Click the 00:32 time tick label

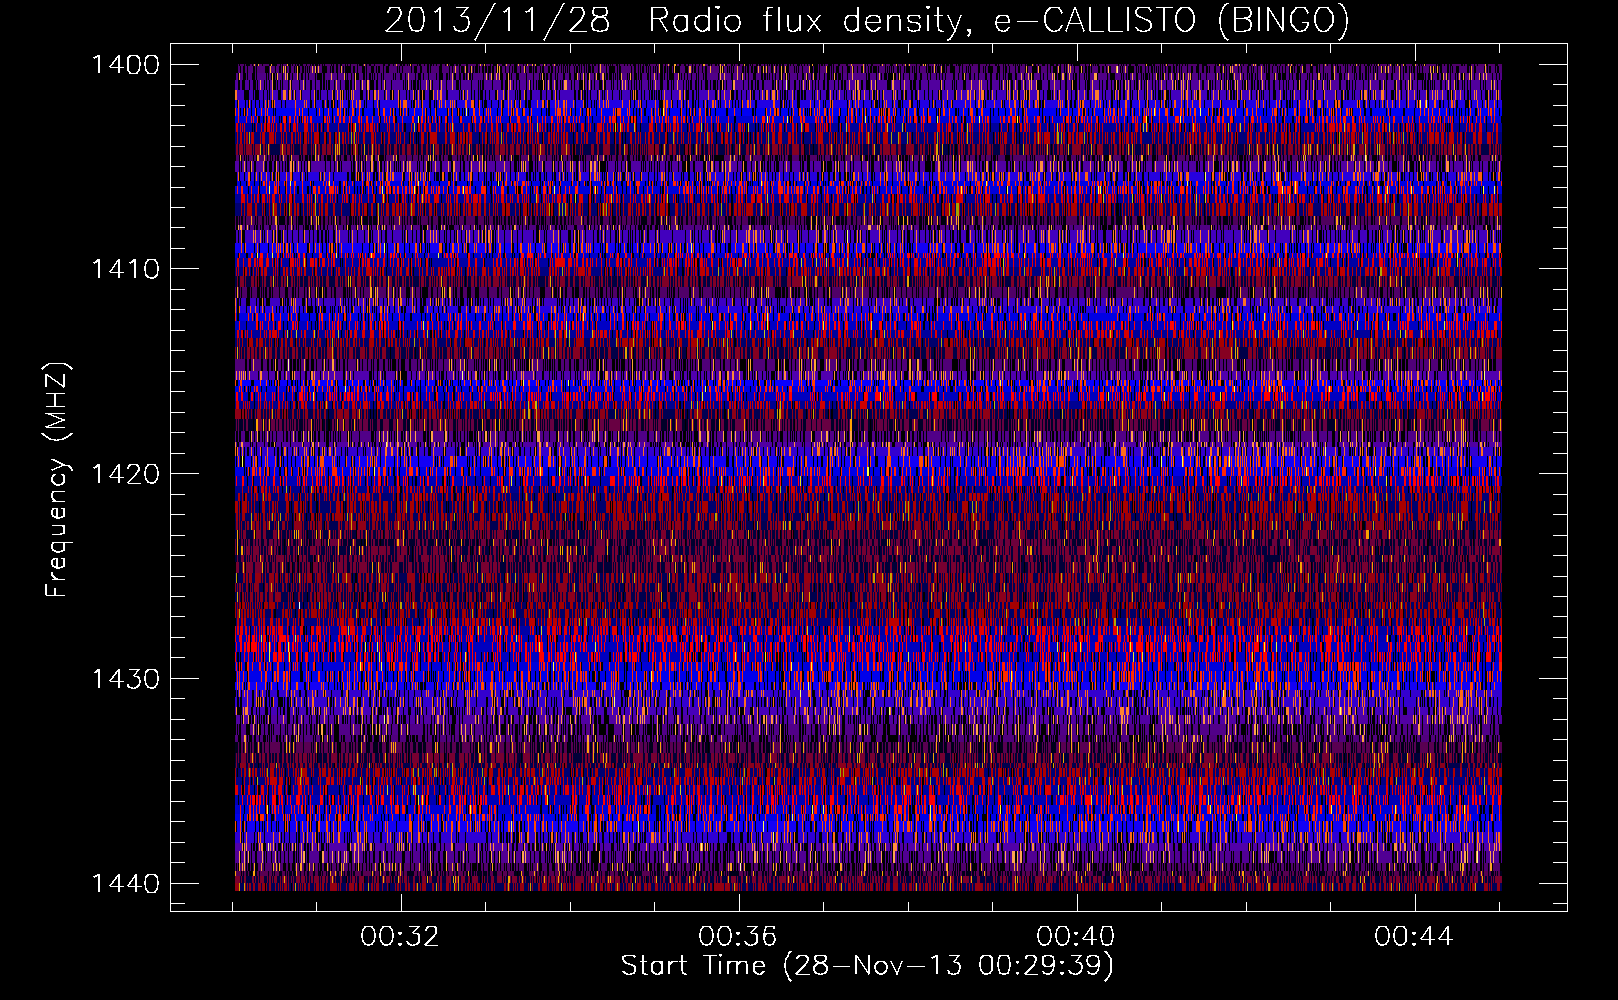click(x=400, y=937)
